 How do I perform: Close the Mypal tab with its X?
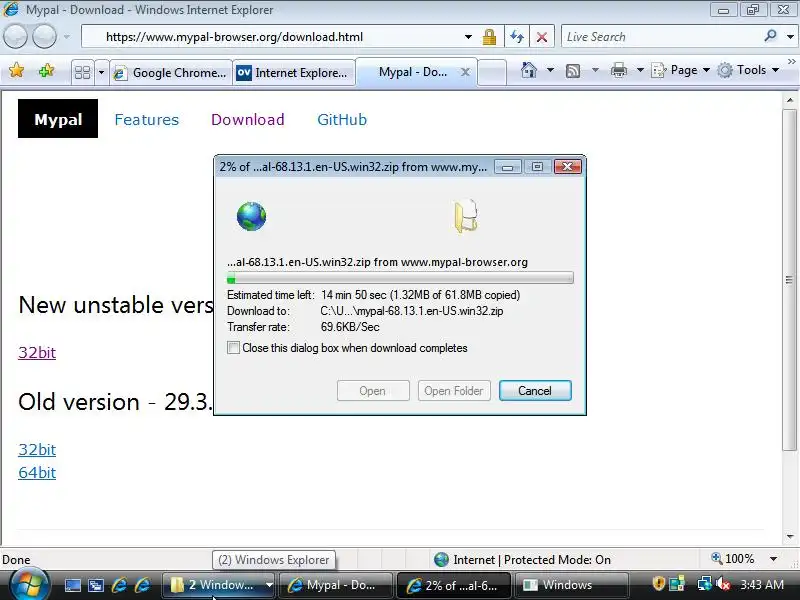point(465,72)
